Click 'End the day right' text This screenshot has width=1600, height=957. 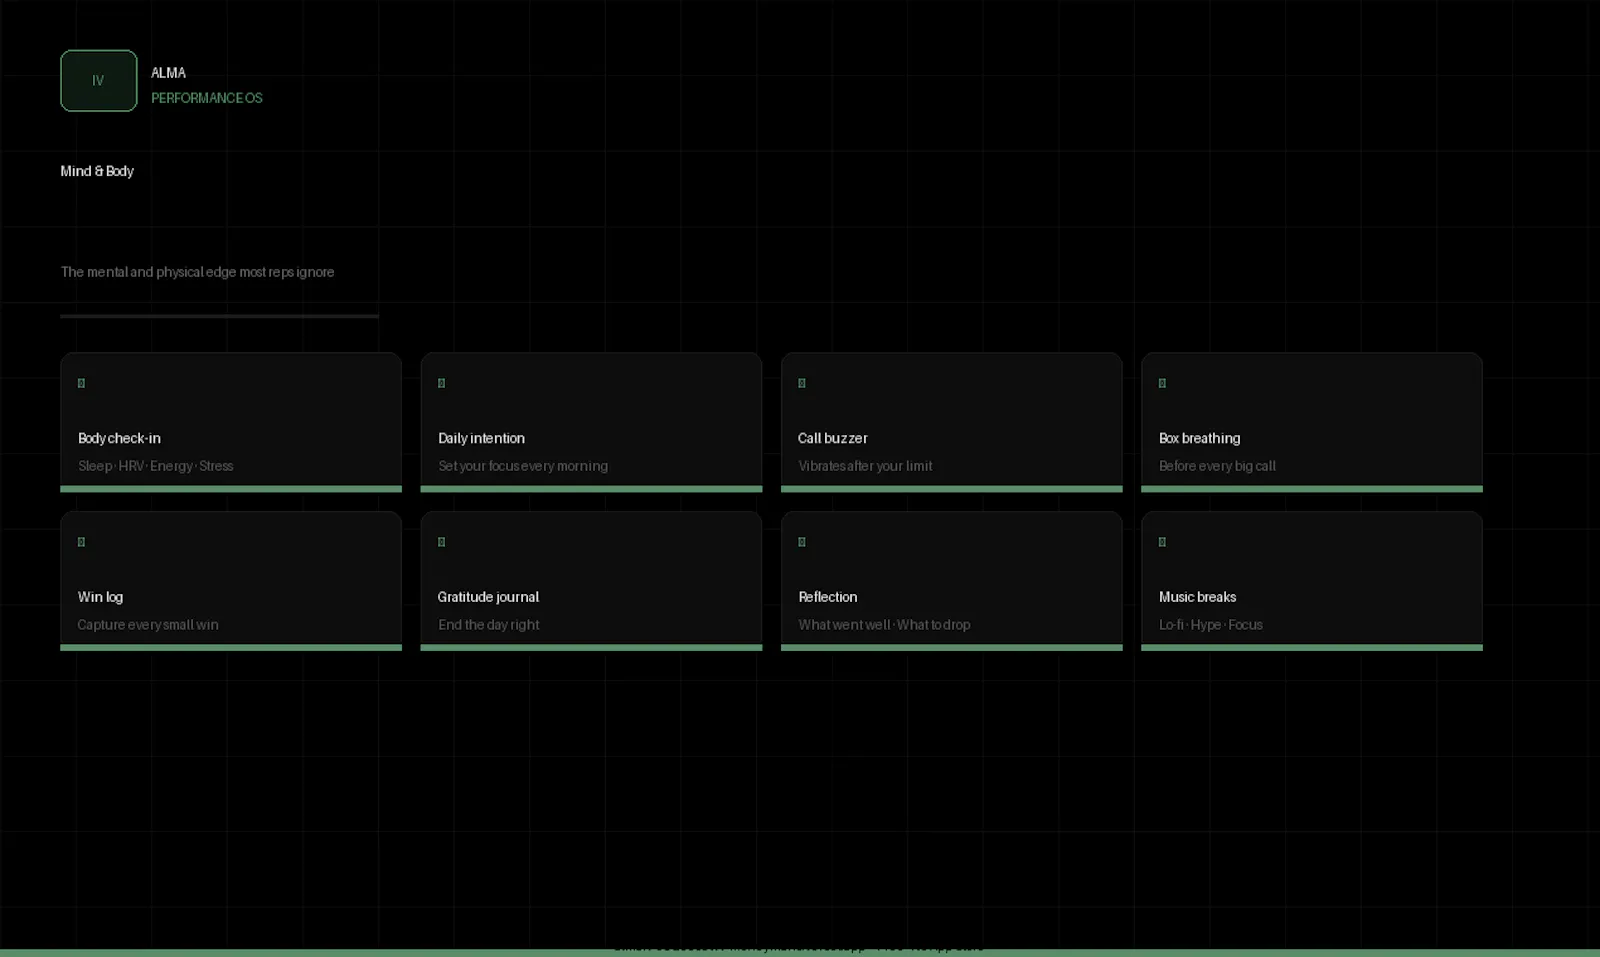489,625
